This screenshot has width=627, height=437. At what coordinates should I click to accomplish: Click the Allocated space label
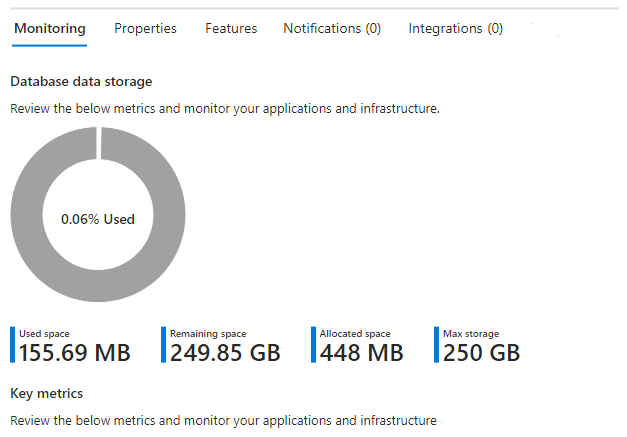[355, 333]
